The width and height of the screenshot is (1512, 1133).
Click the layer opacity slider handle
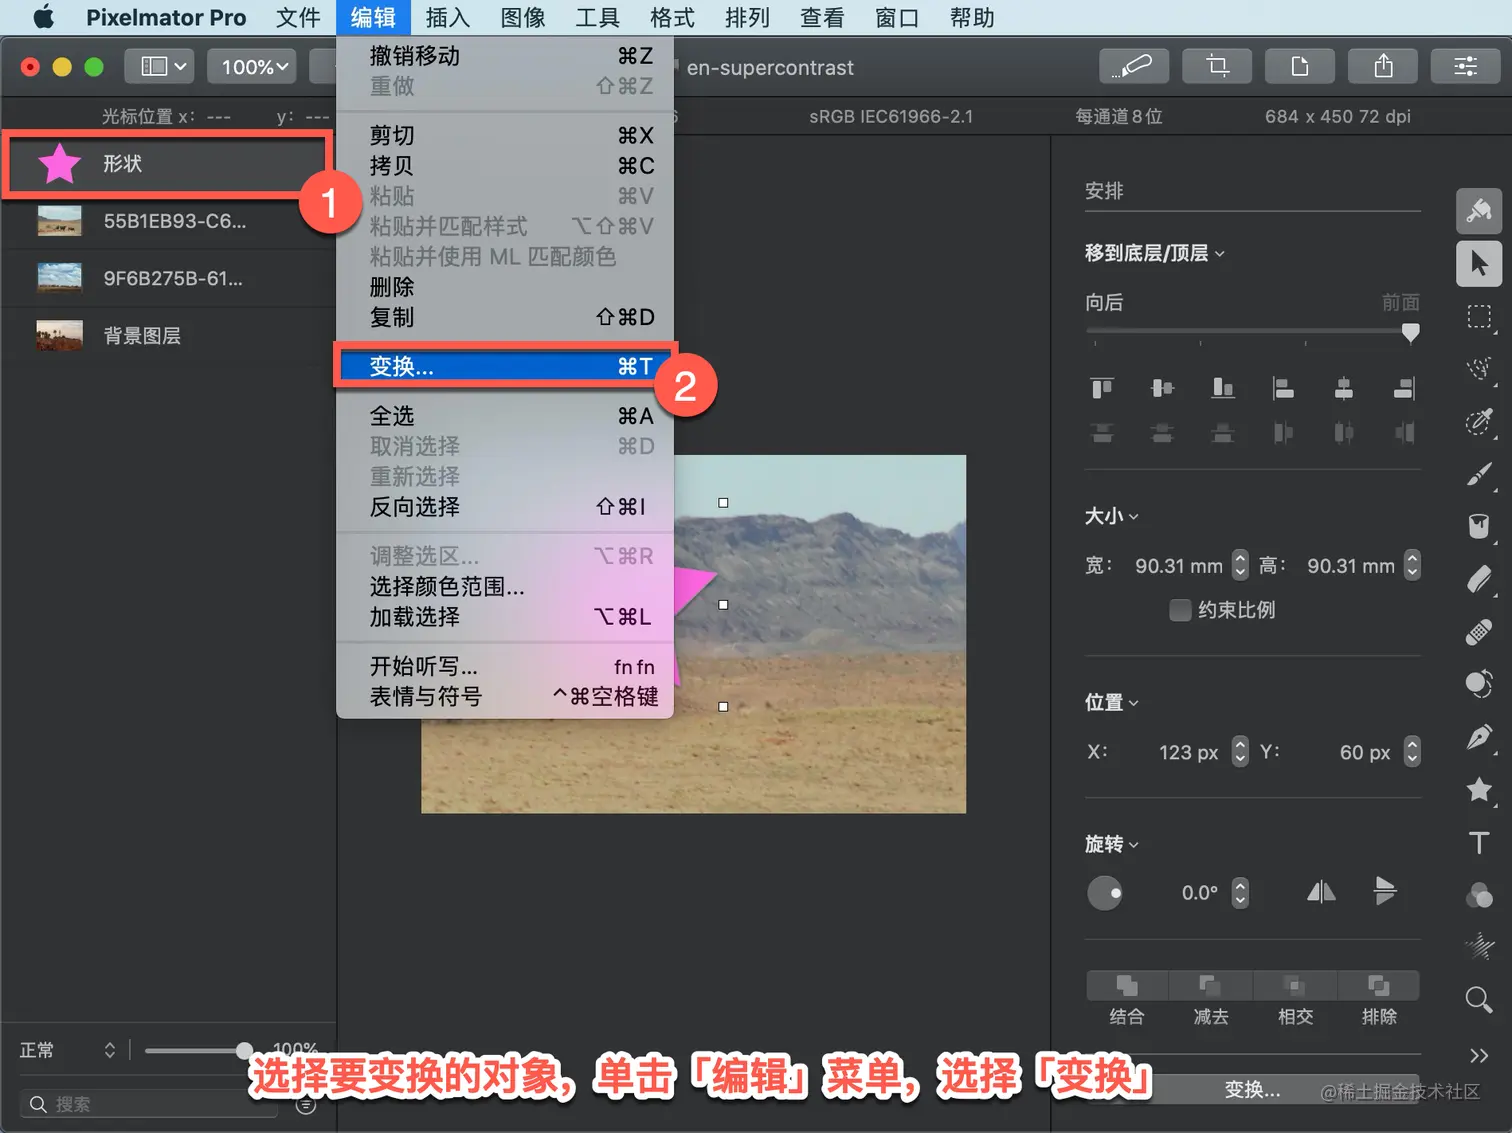[244, 1050]
